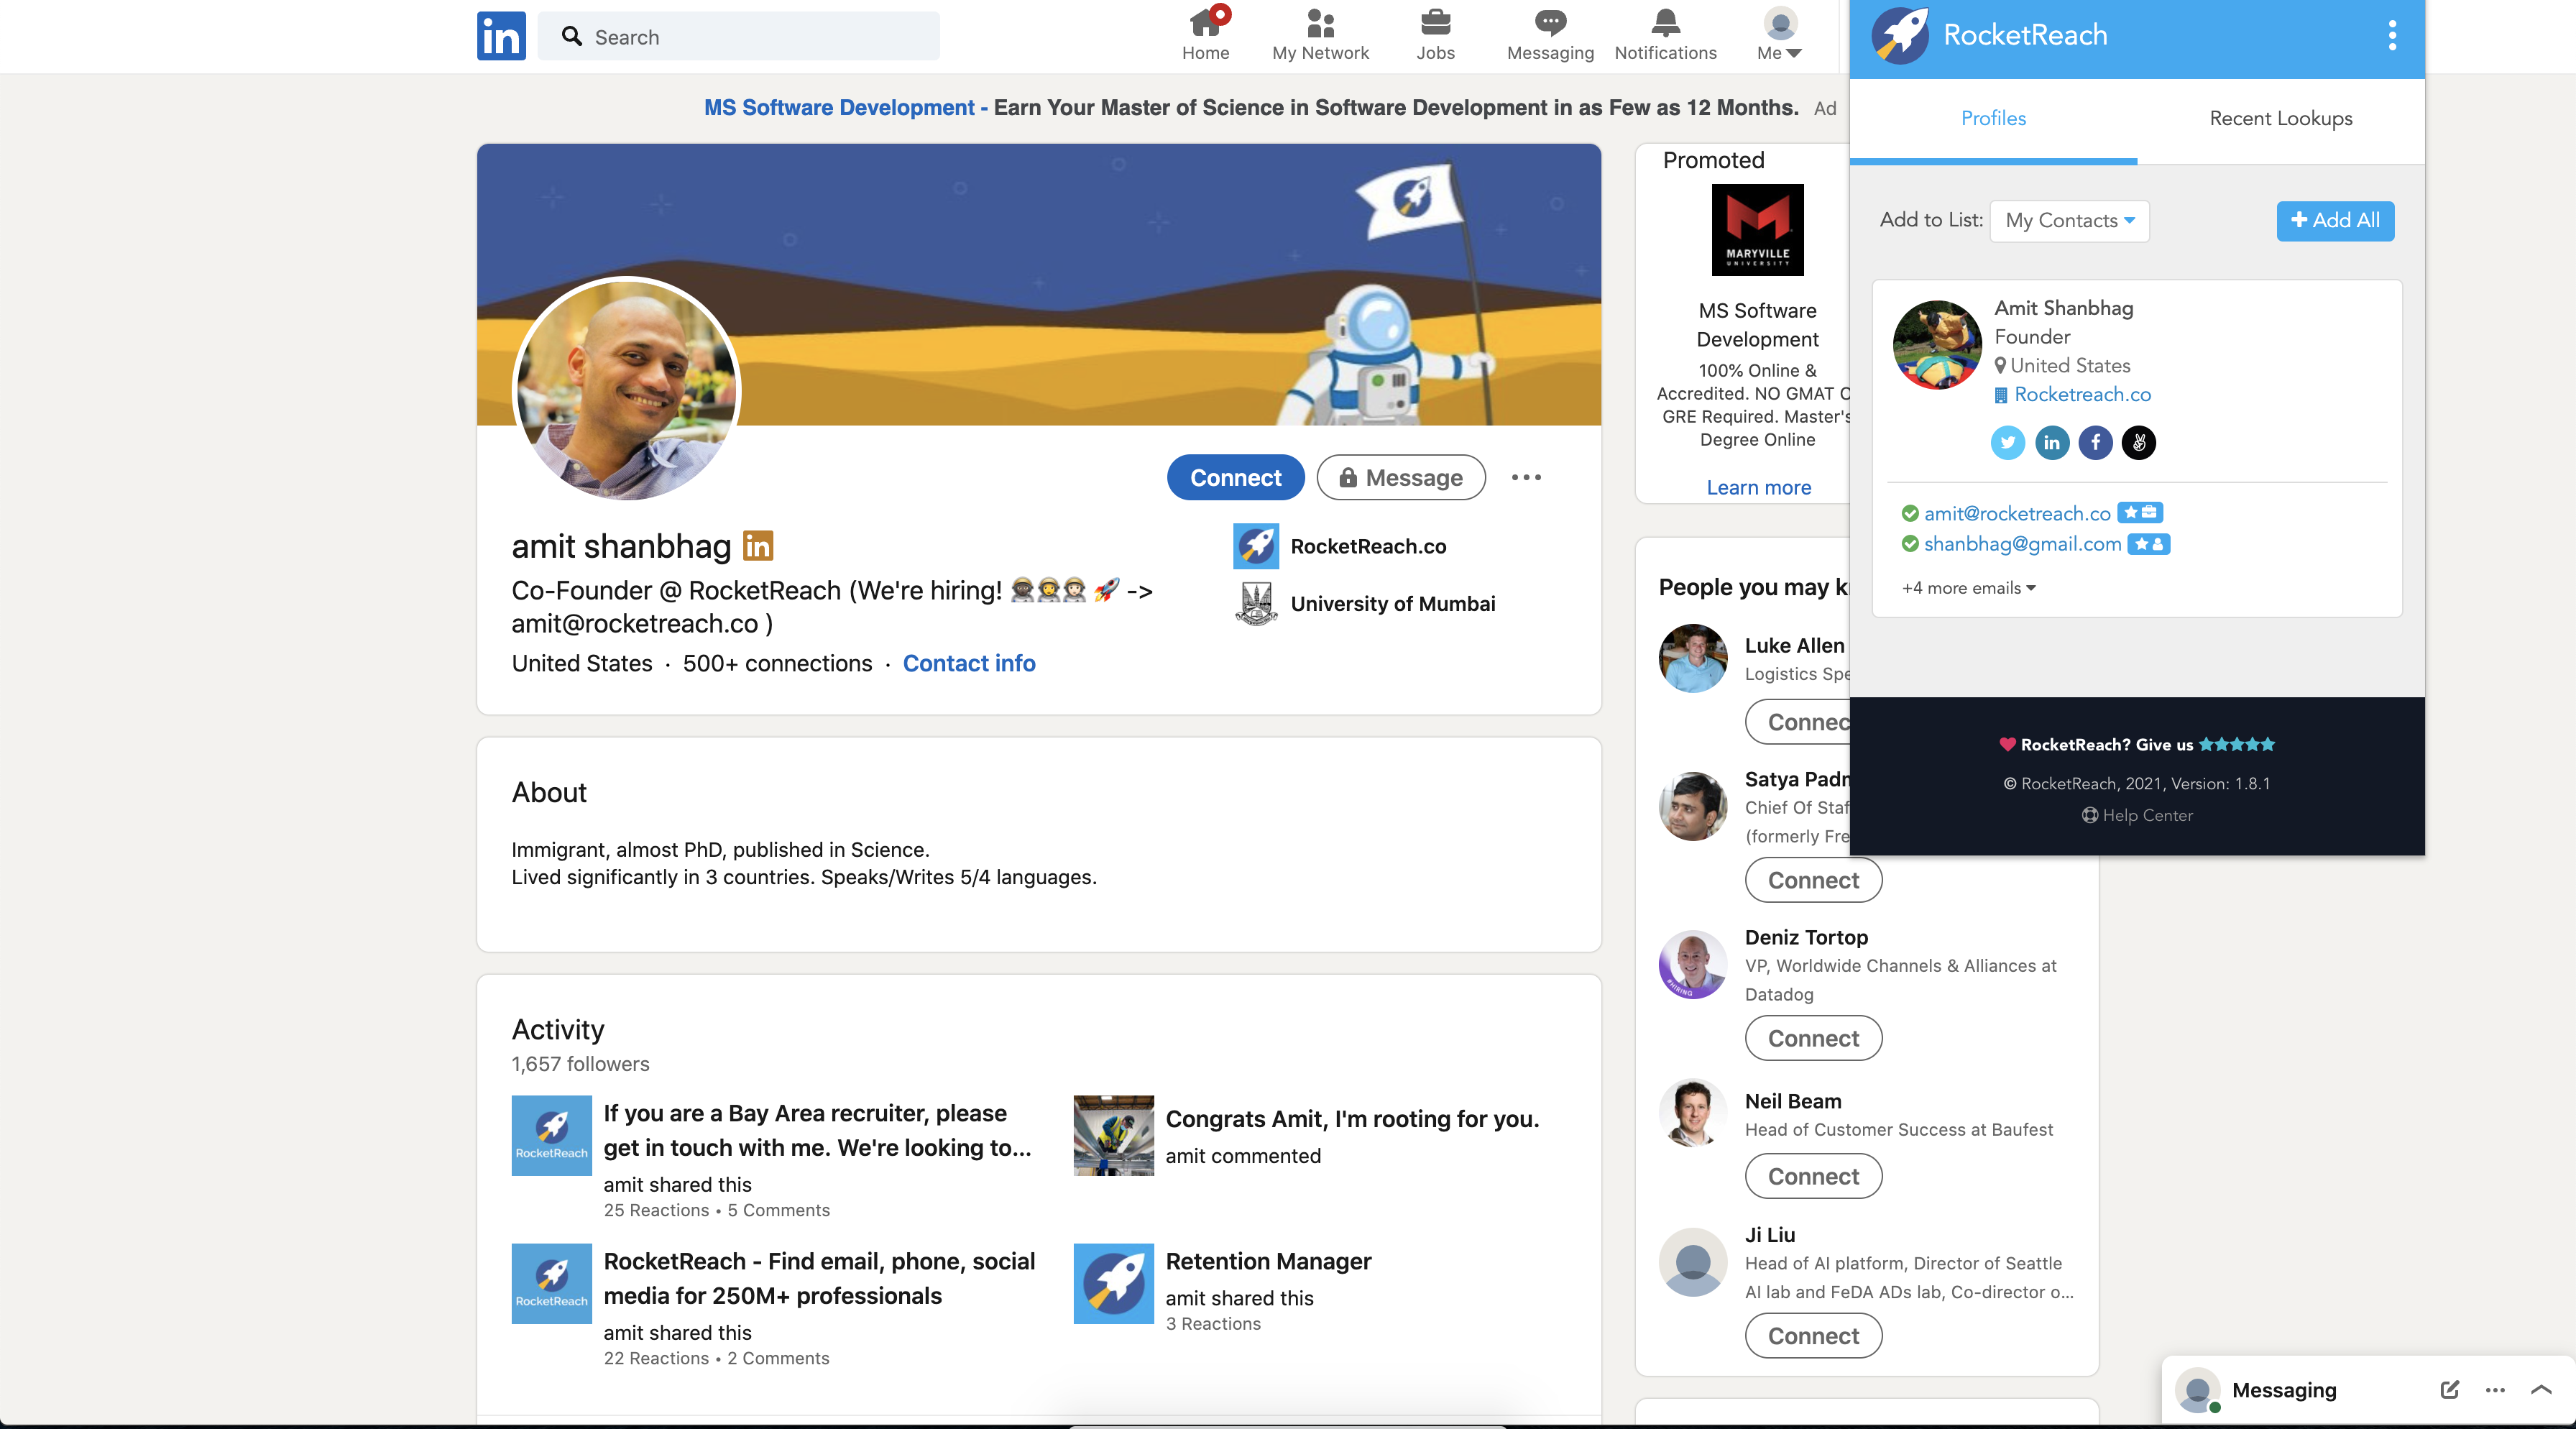Viewport: 2576px width, 1429px height.
Task: Click the LinkedIn search input field
Action: coord(741,35)
